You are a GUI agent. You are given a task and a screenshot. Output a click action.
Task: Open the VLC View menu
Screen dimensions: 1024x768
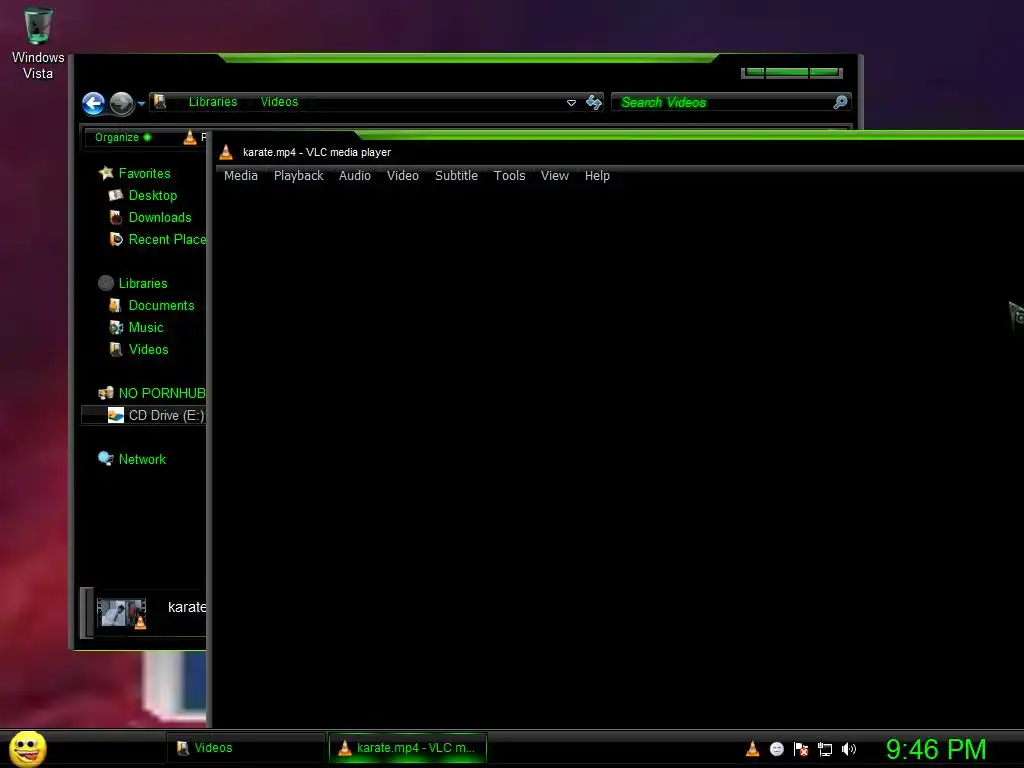point(554,176)
